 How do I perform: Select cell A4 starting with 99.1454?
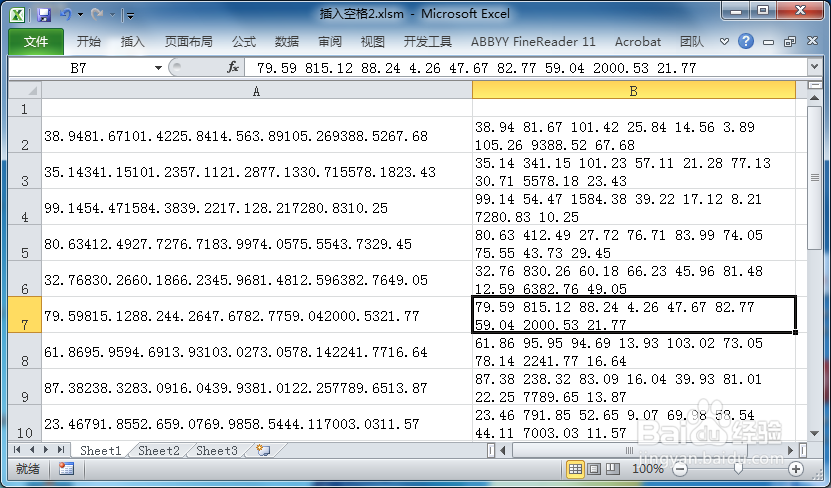click(257, 207)
